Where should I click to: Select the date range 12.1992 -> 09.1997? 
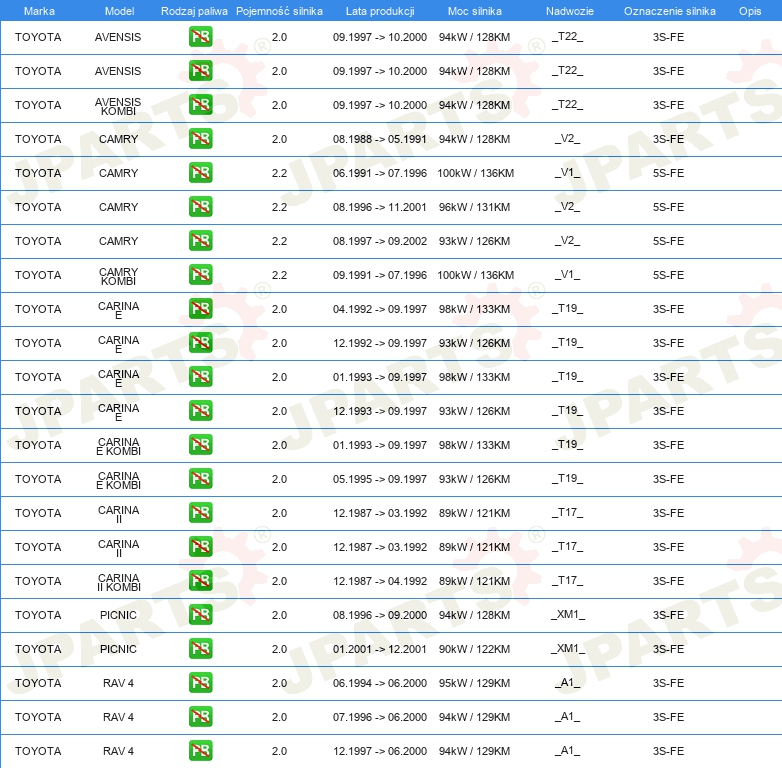tap(380, 343)
